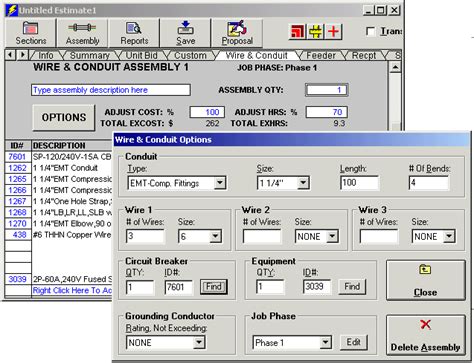474x363 pixels.
Task: Click the DESCRIPTION column header
Action: pyautogui.click(x=72, y=146)
